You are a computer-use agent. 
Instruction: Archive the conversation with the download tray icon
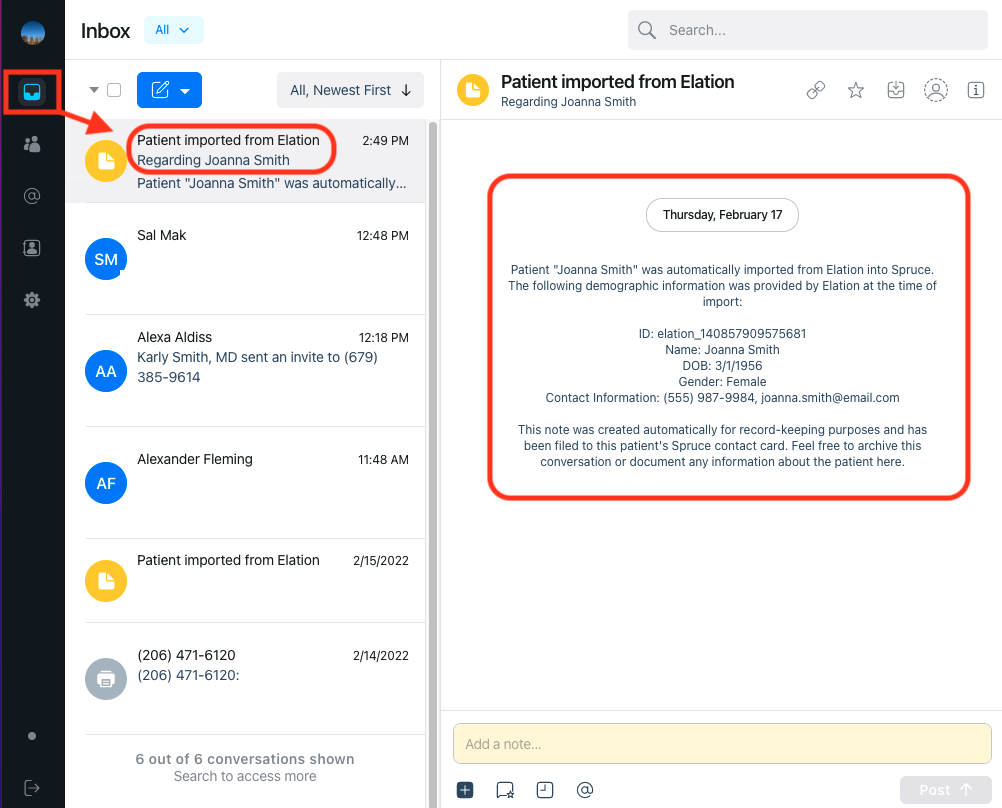[x=896, y=90]
